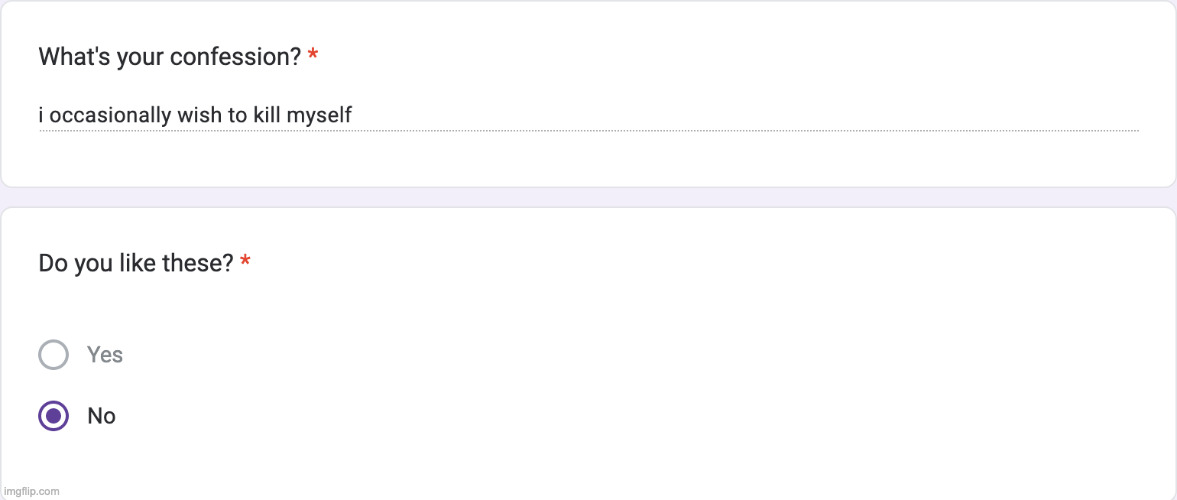Viewport: 1177px width, 500px height.
Task: Select the "Yes" radio button
Action: pos(53,355)
